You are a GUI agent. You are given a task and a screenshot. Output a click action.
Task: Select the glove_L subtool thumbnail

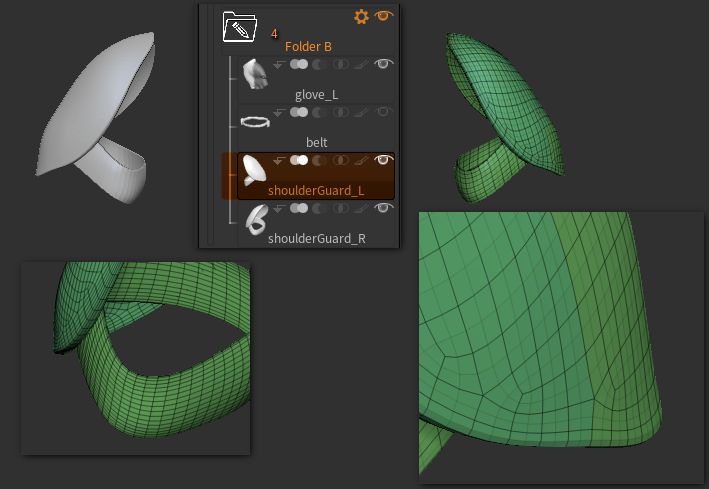256,74
